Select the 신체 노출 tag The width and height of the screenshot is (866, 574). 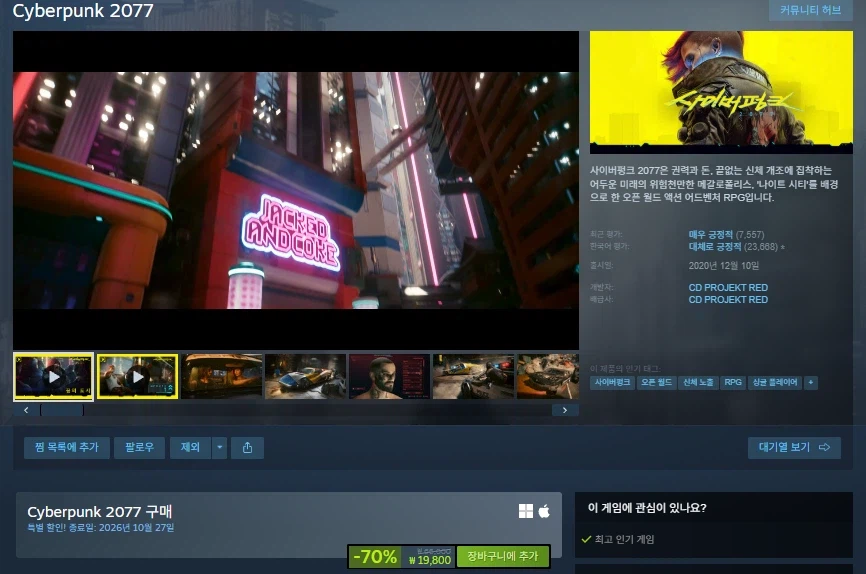click(698, 382)
